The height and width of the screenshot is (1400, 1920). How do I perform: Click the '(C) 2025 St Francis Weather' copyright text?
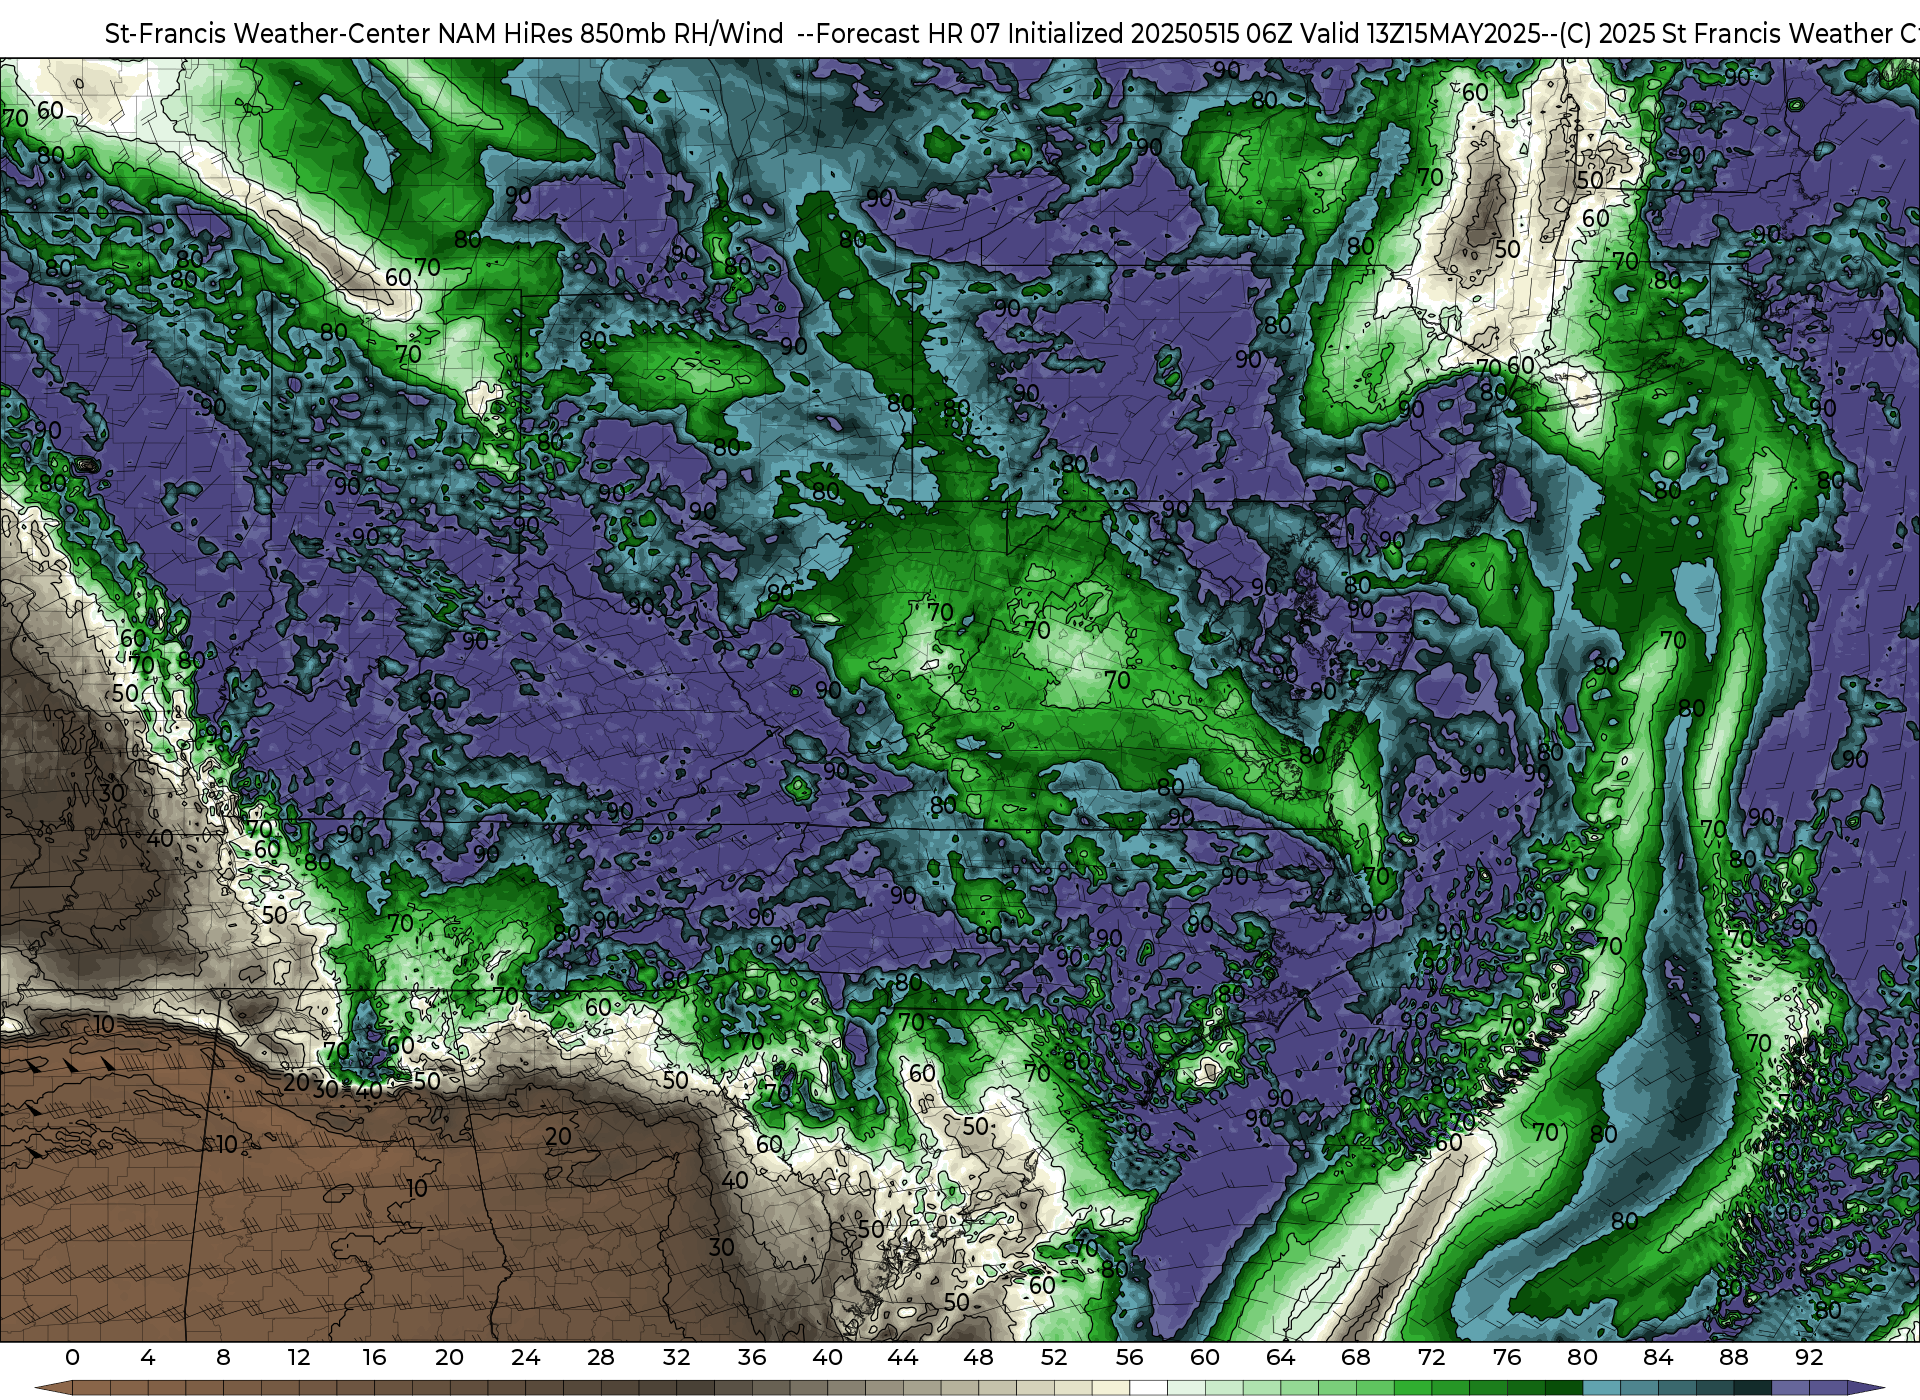click(x=1725, y=34)
